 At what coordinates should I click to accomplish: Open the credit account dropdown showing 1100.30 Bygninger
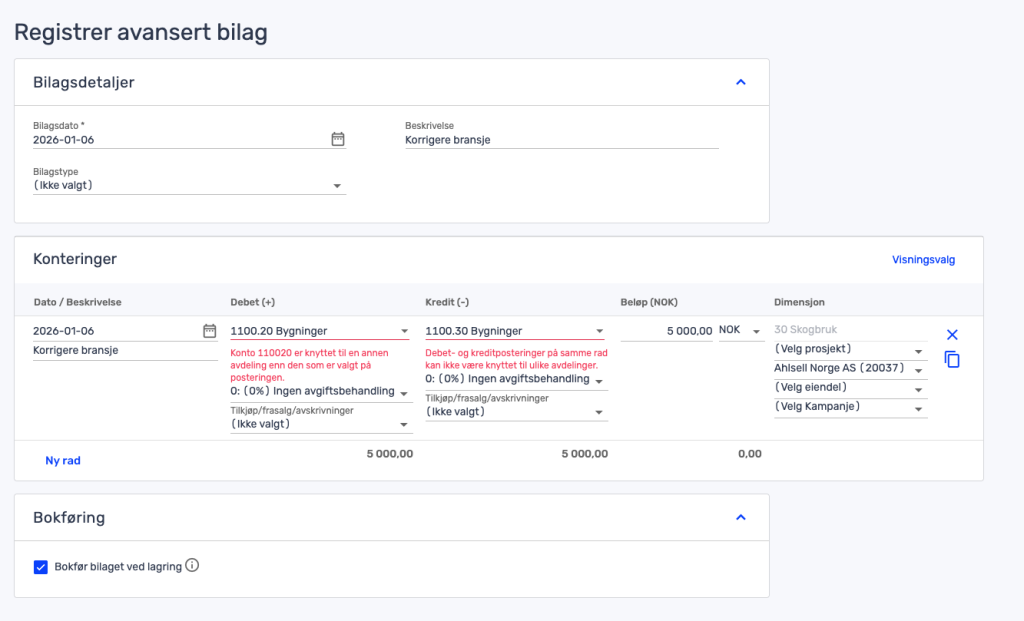598,329
